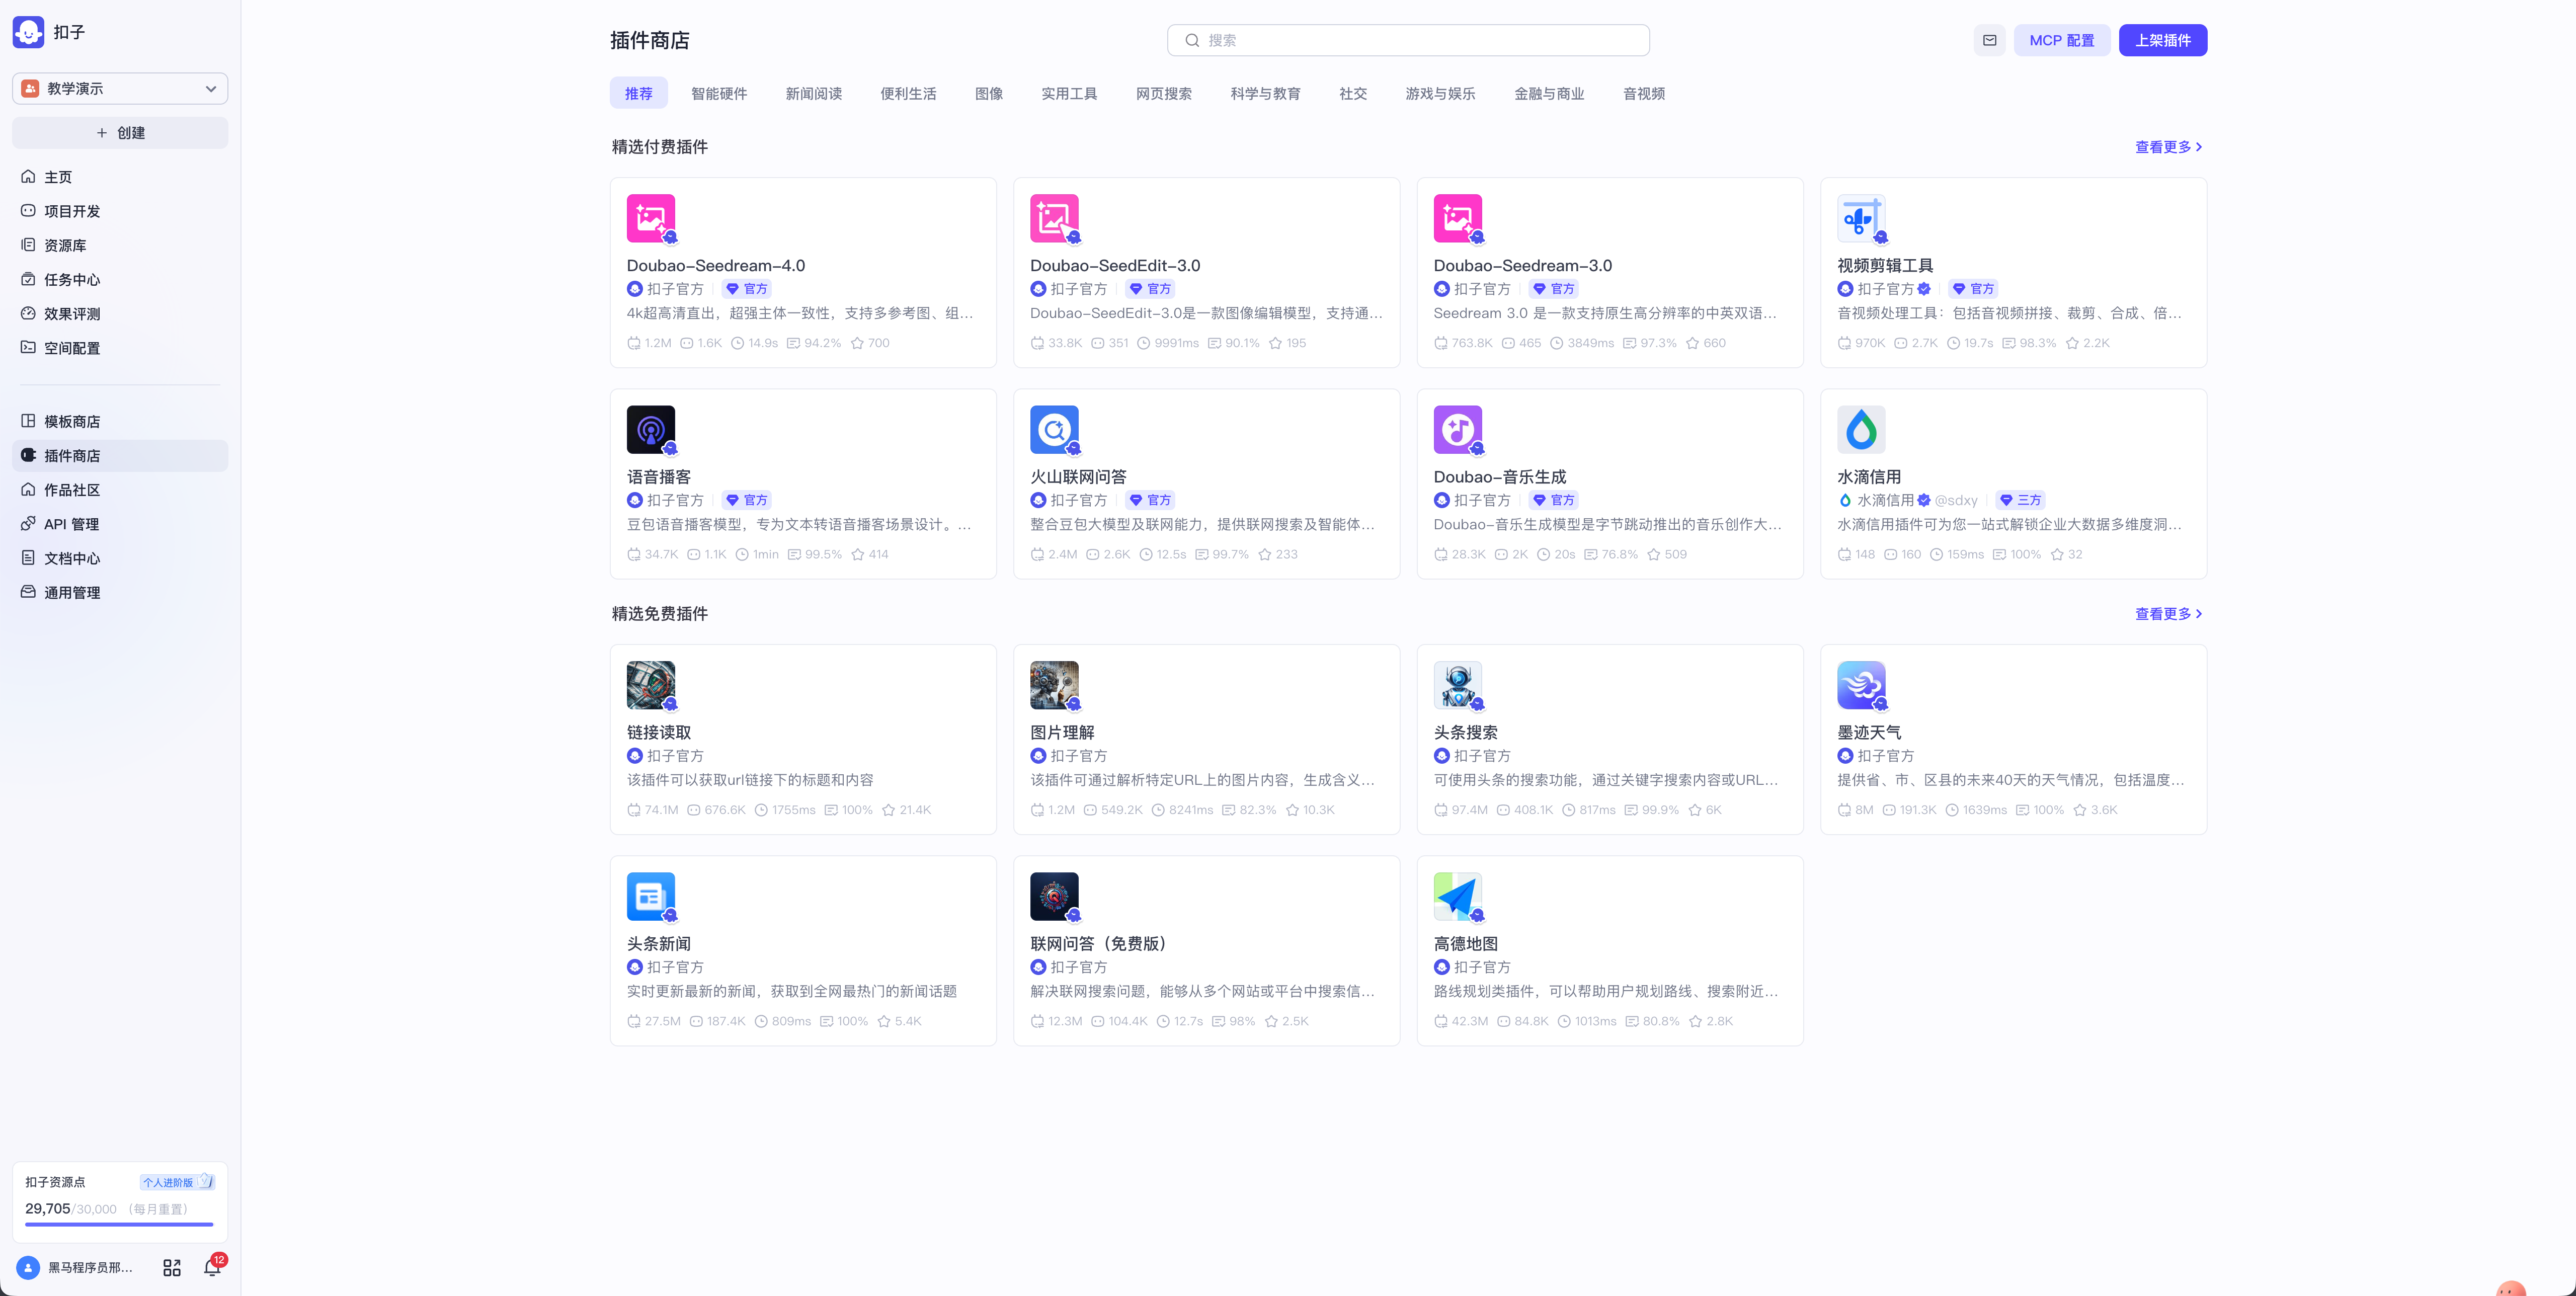The image size is (2576, 1296).
Task: Select the 语音播客 podcast icon
Action: coord(650,429)
